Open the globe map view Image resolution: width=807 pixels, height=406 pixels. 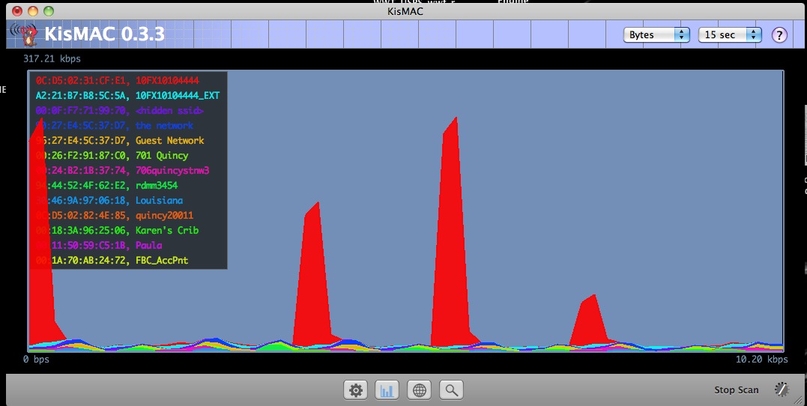pos(419,390)
